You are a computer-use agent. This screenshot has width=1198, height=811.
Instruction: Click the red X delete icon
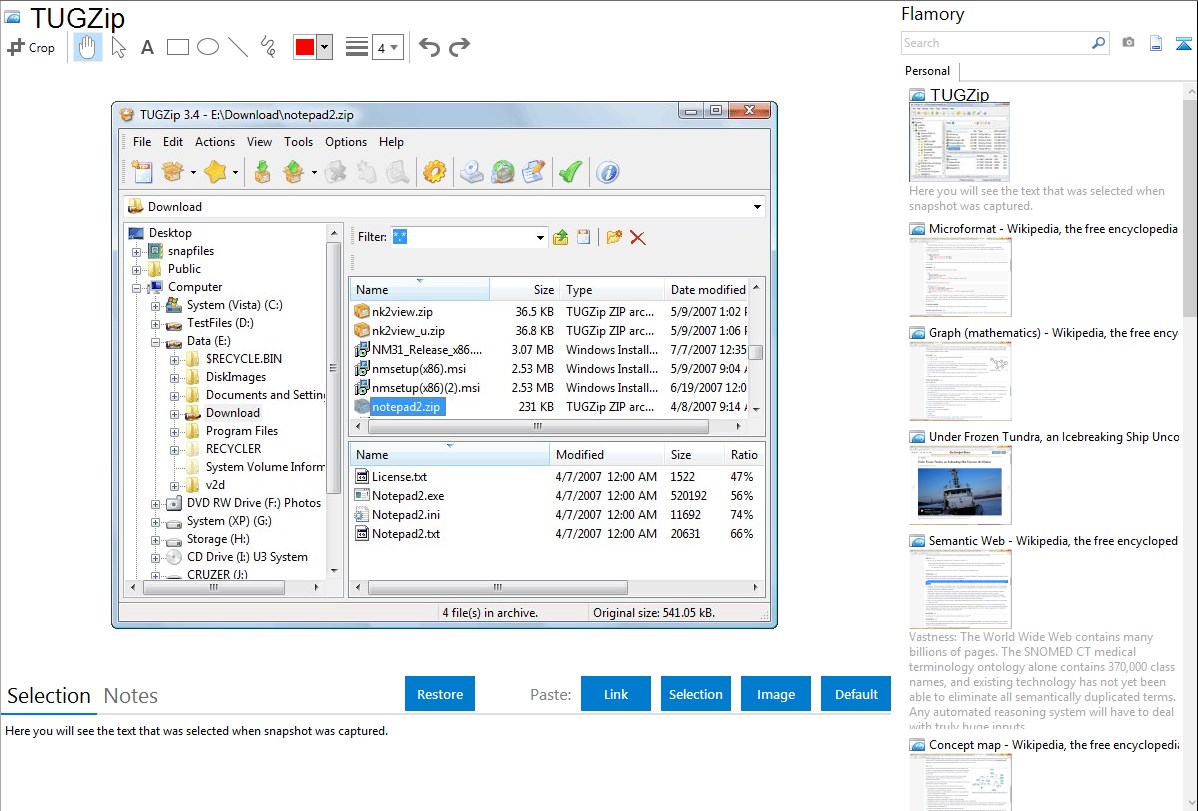(x=638, y=238)
